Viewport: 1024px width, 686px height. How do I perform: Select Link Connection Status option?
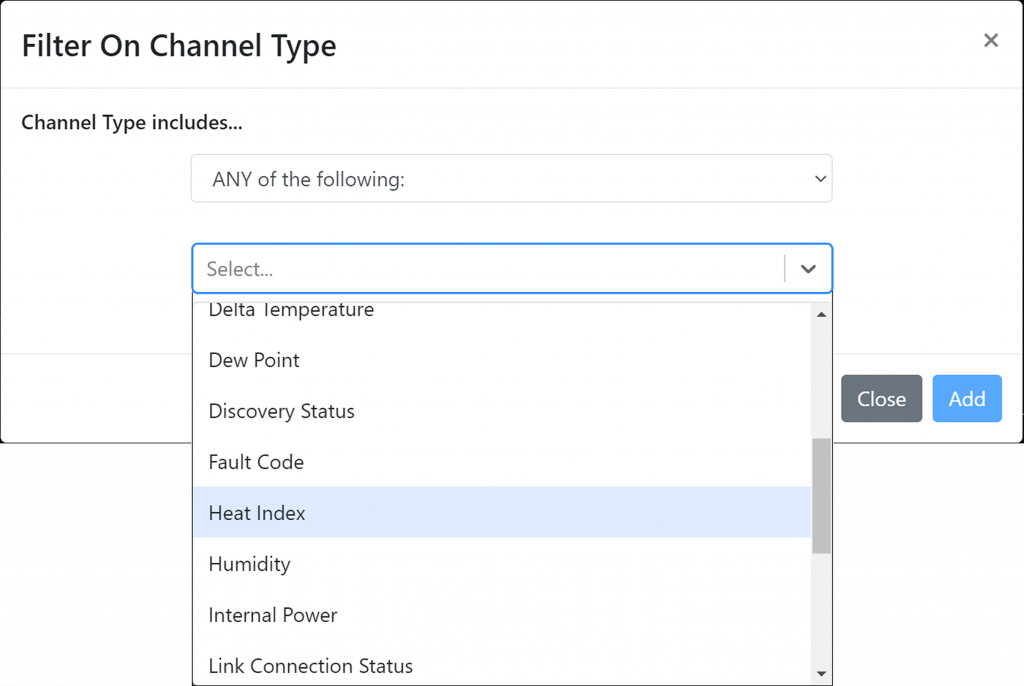pos(310,665)
